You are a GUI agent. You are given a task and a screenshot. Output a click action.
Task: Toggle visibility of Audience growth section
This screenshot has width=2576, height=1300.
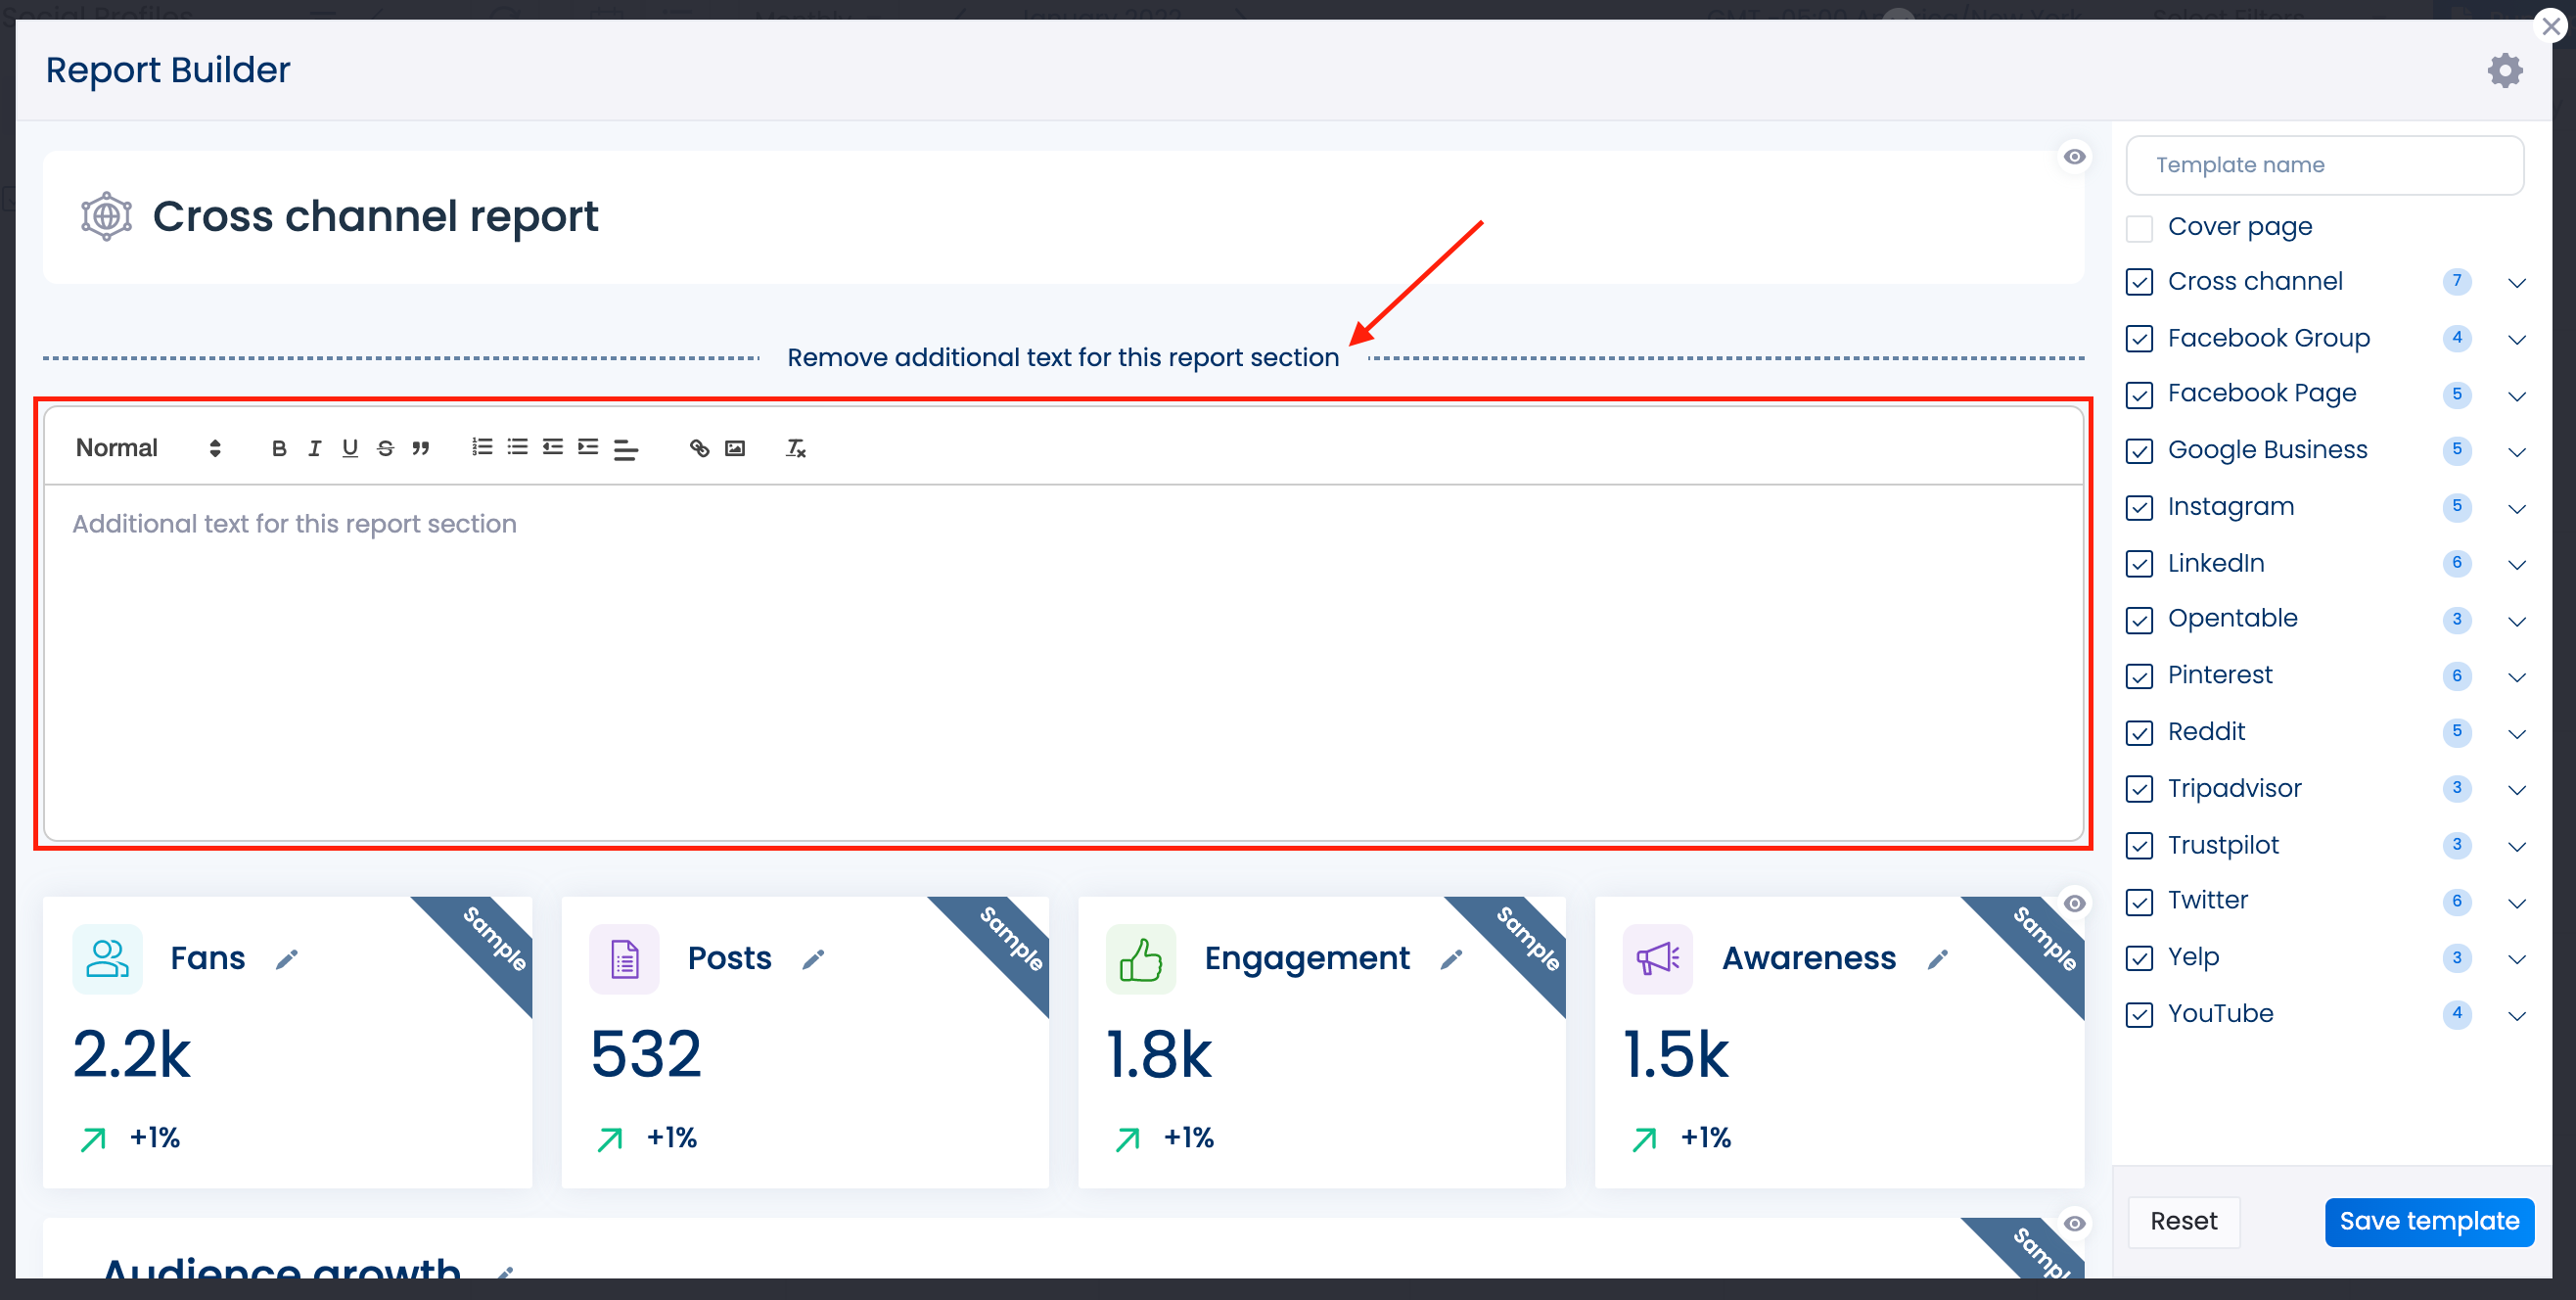[x=2074, y=1223]
